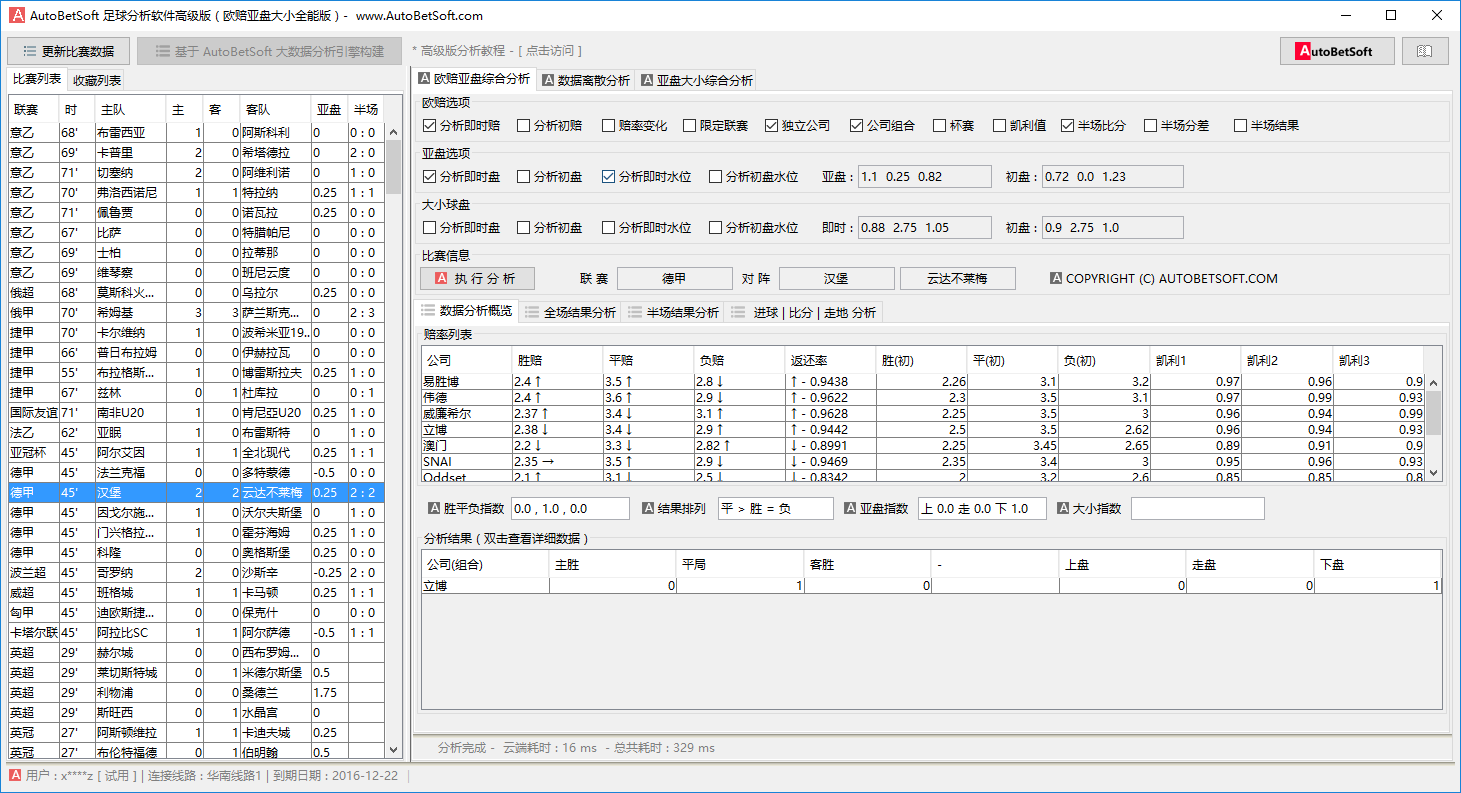The image size is (1461, 793).
Task: Enable the 赔率变化 checkbox
Action: [608, 126]
